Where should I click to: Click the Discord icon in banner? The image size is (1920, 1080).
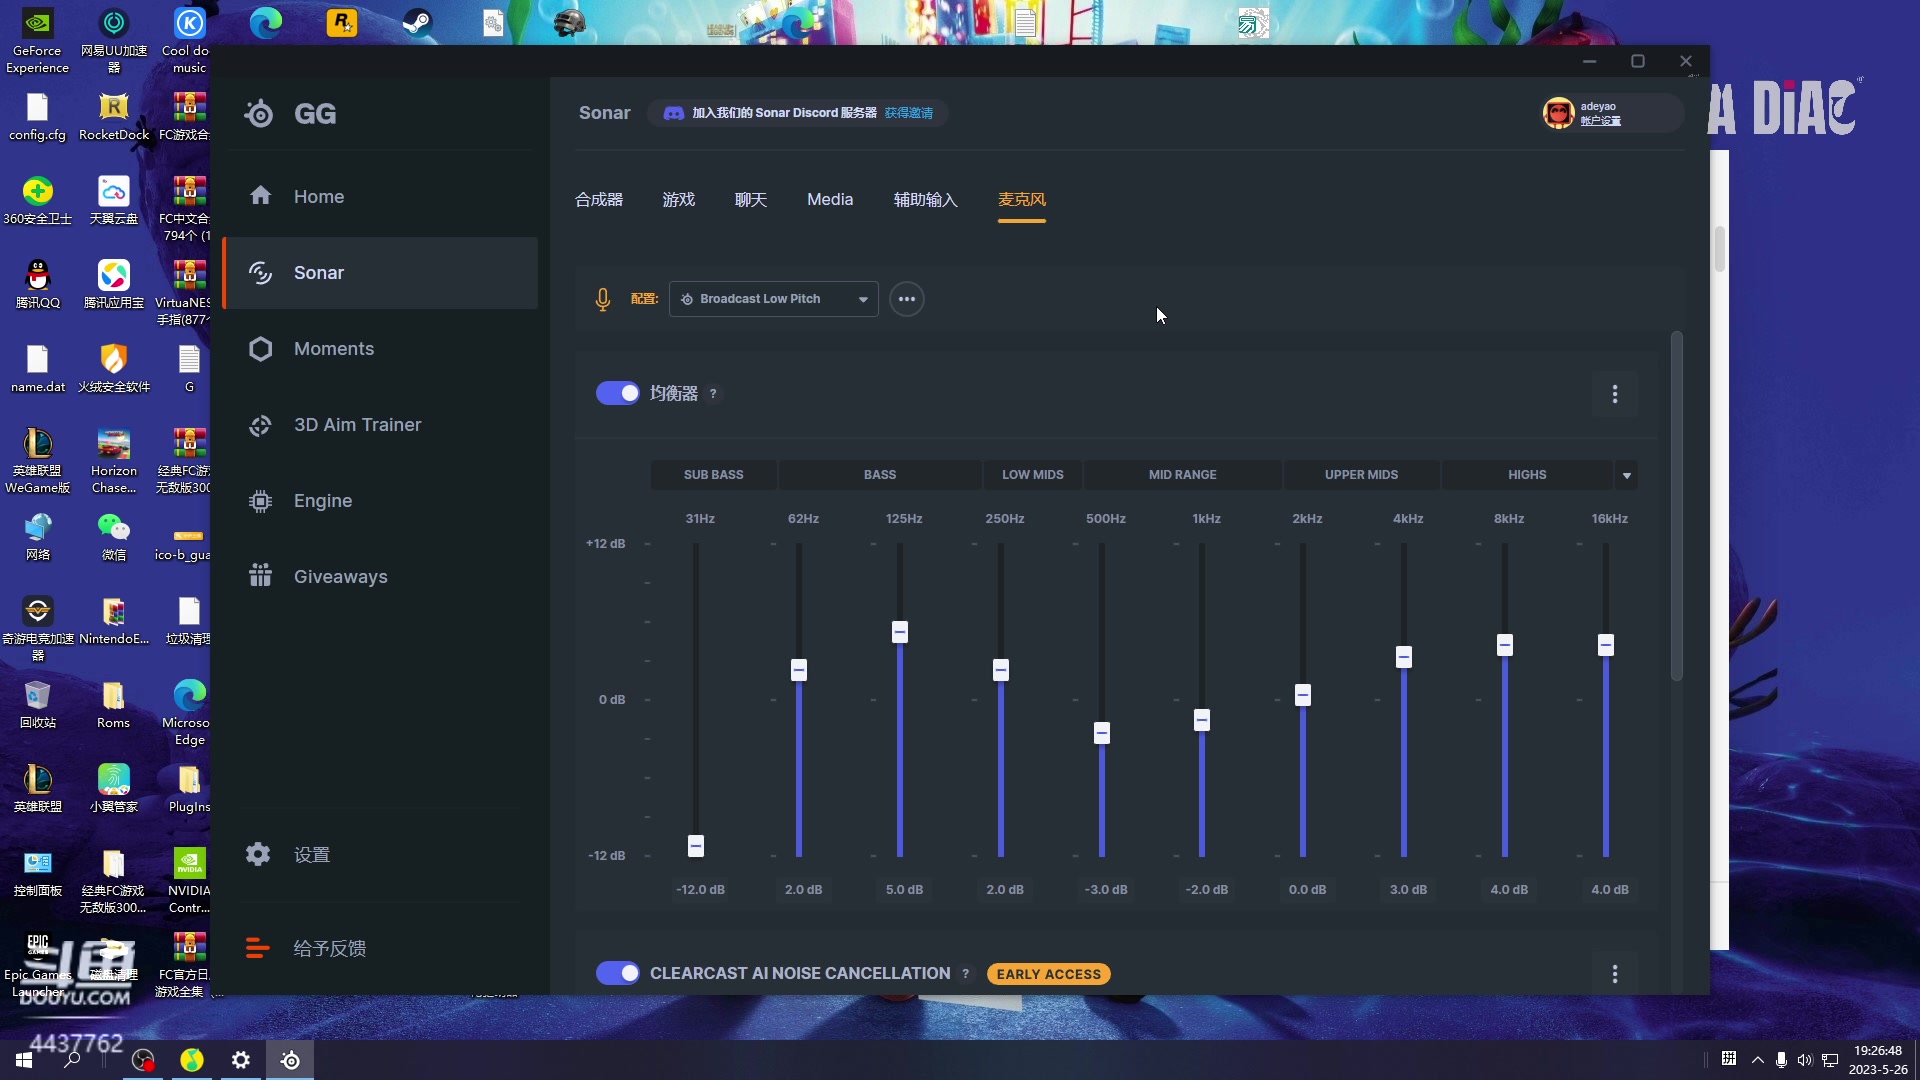[x=674, y=113]
